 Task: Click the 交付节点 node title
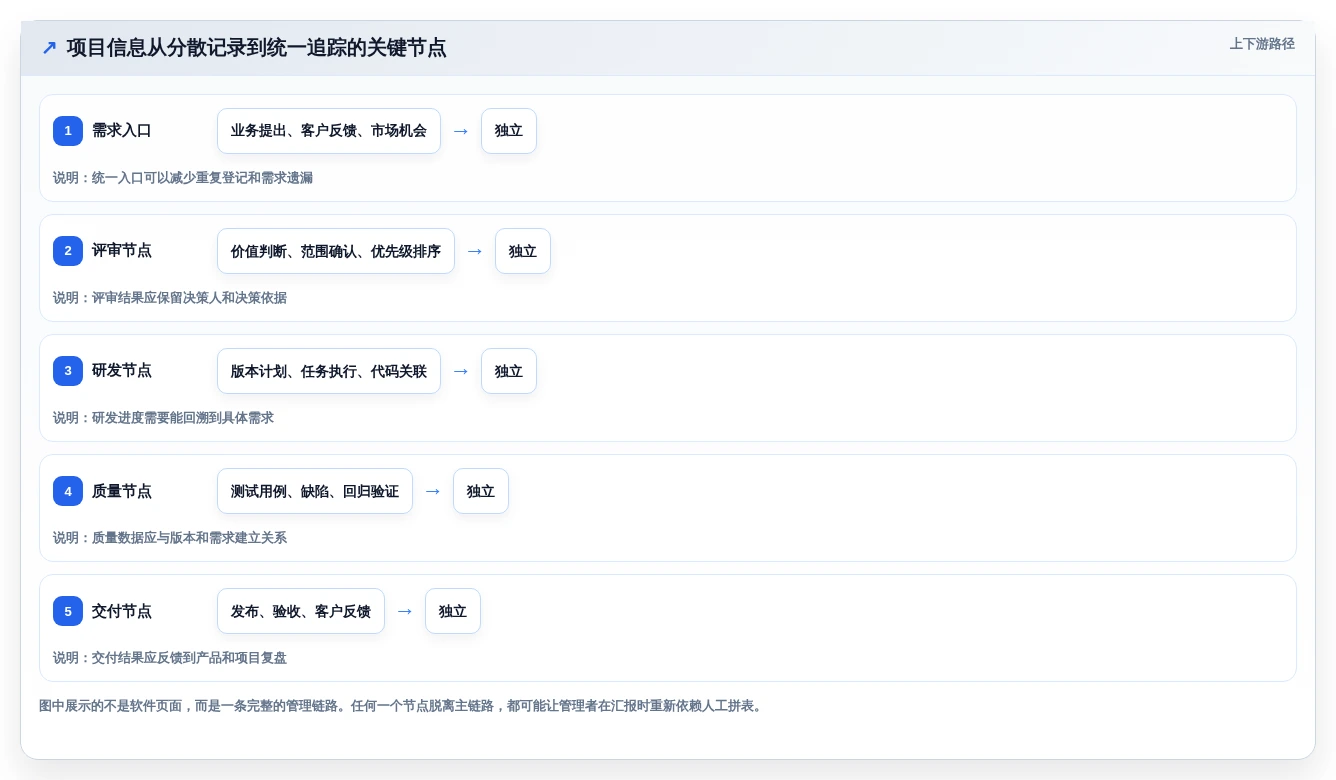pos(122,611)
